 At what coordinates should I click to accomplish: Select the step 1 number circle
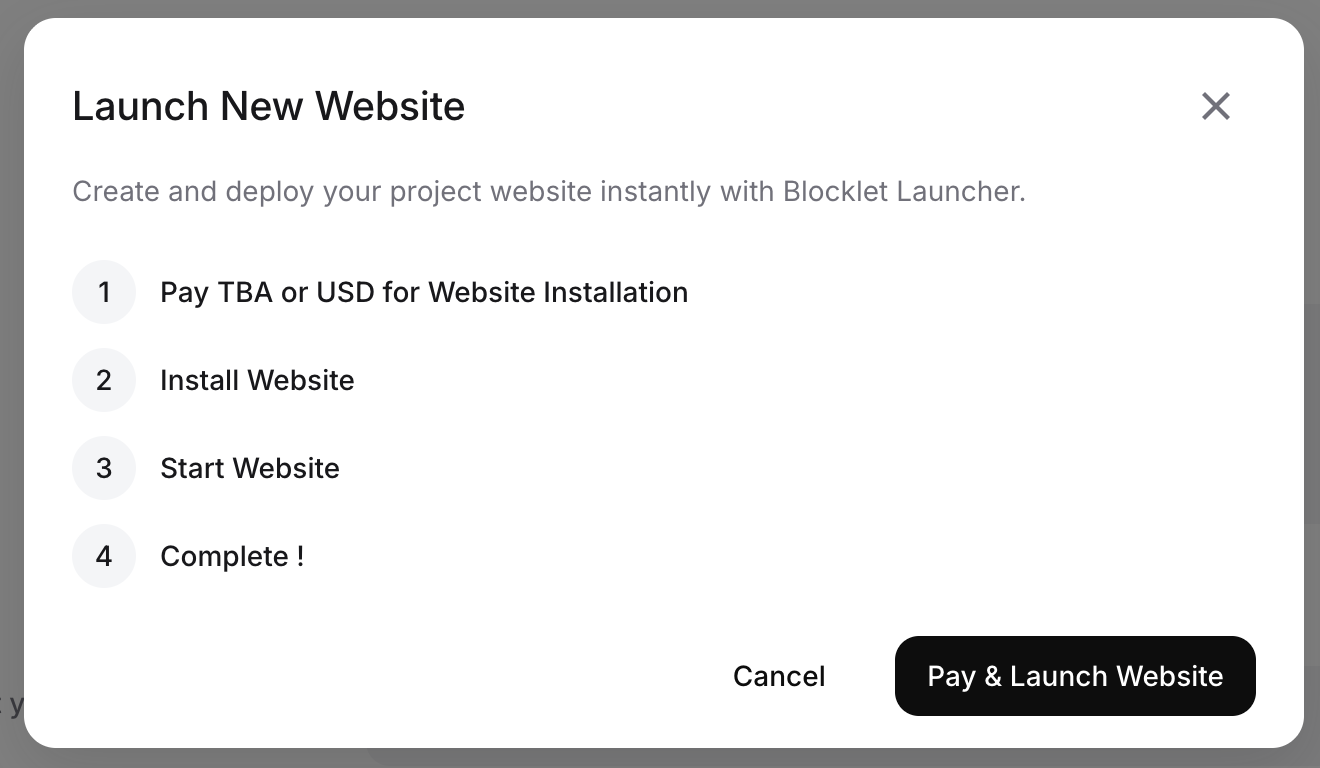pyautogui.click(x=104, y=292)
